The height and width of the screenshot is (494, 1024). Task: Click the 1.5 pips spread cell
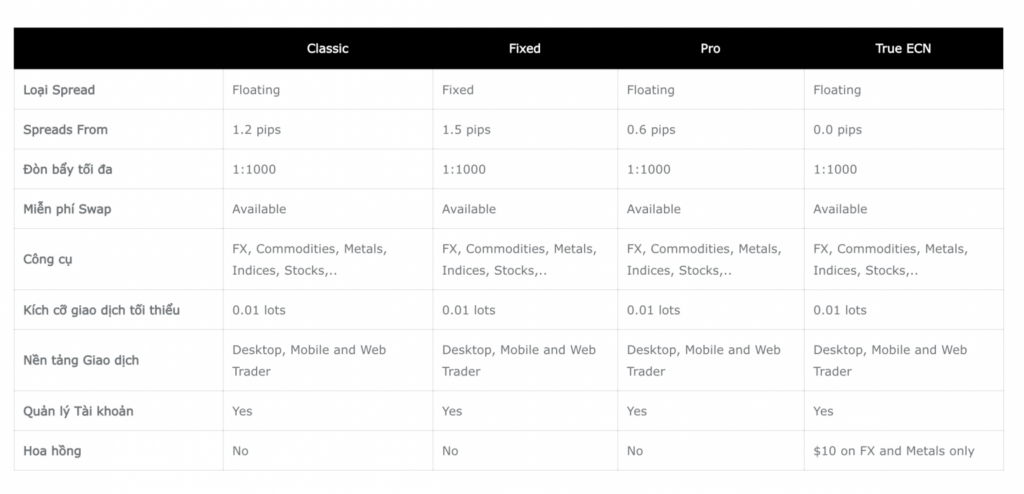click(466, 130)
